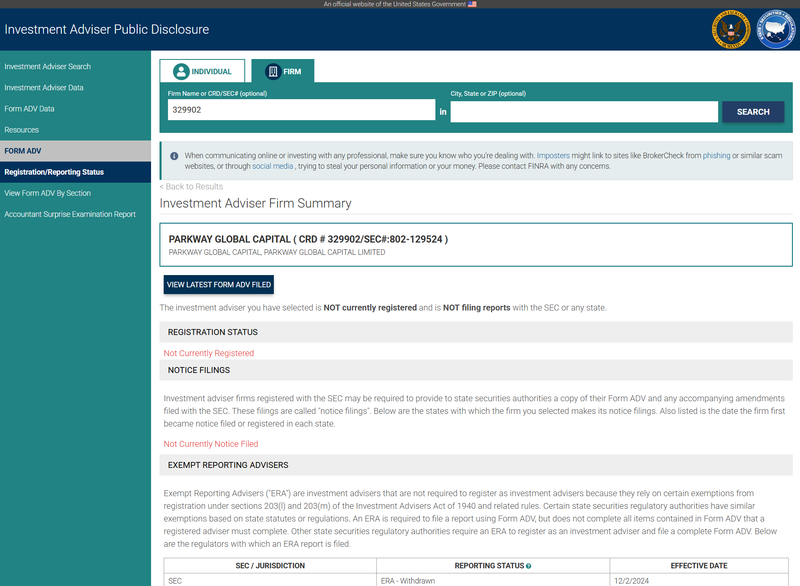Go Back to Results
This screenshot has height=586, width=800.
[191, 187]
